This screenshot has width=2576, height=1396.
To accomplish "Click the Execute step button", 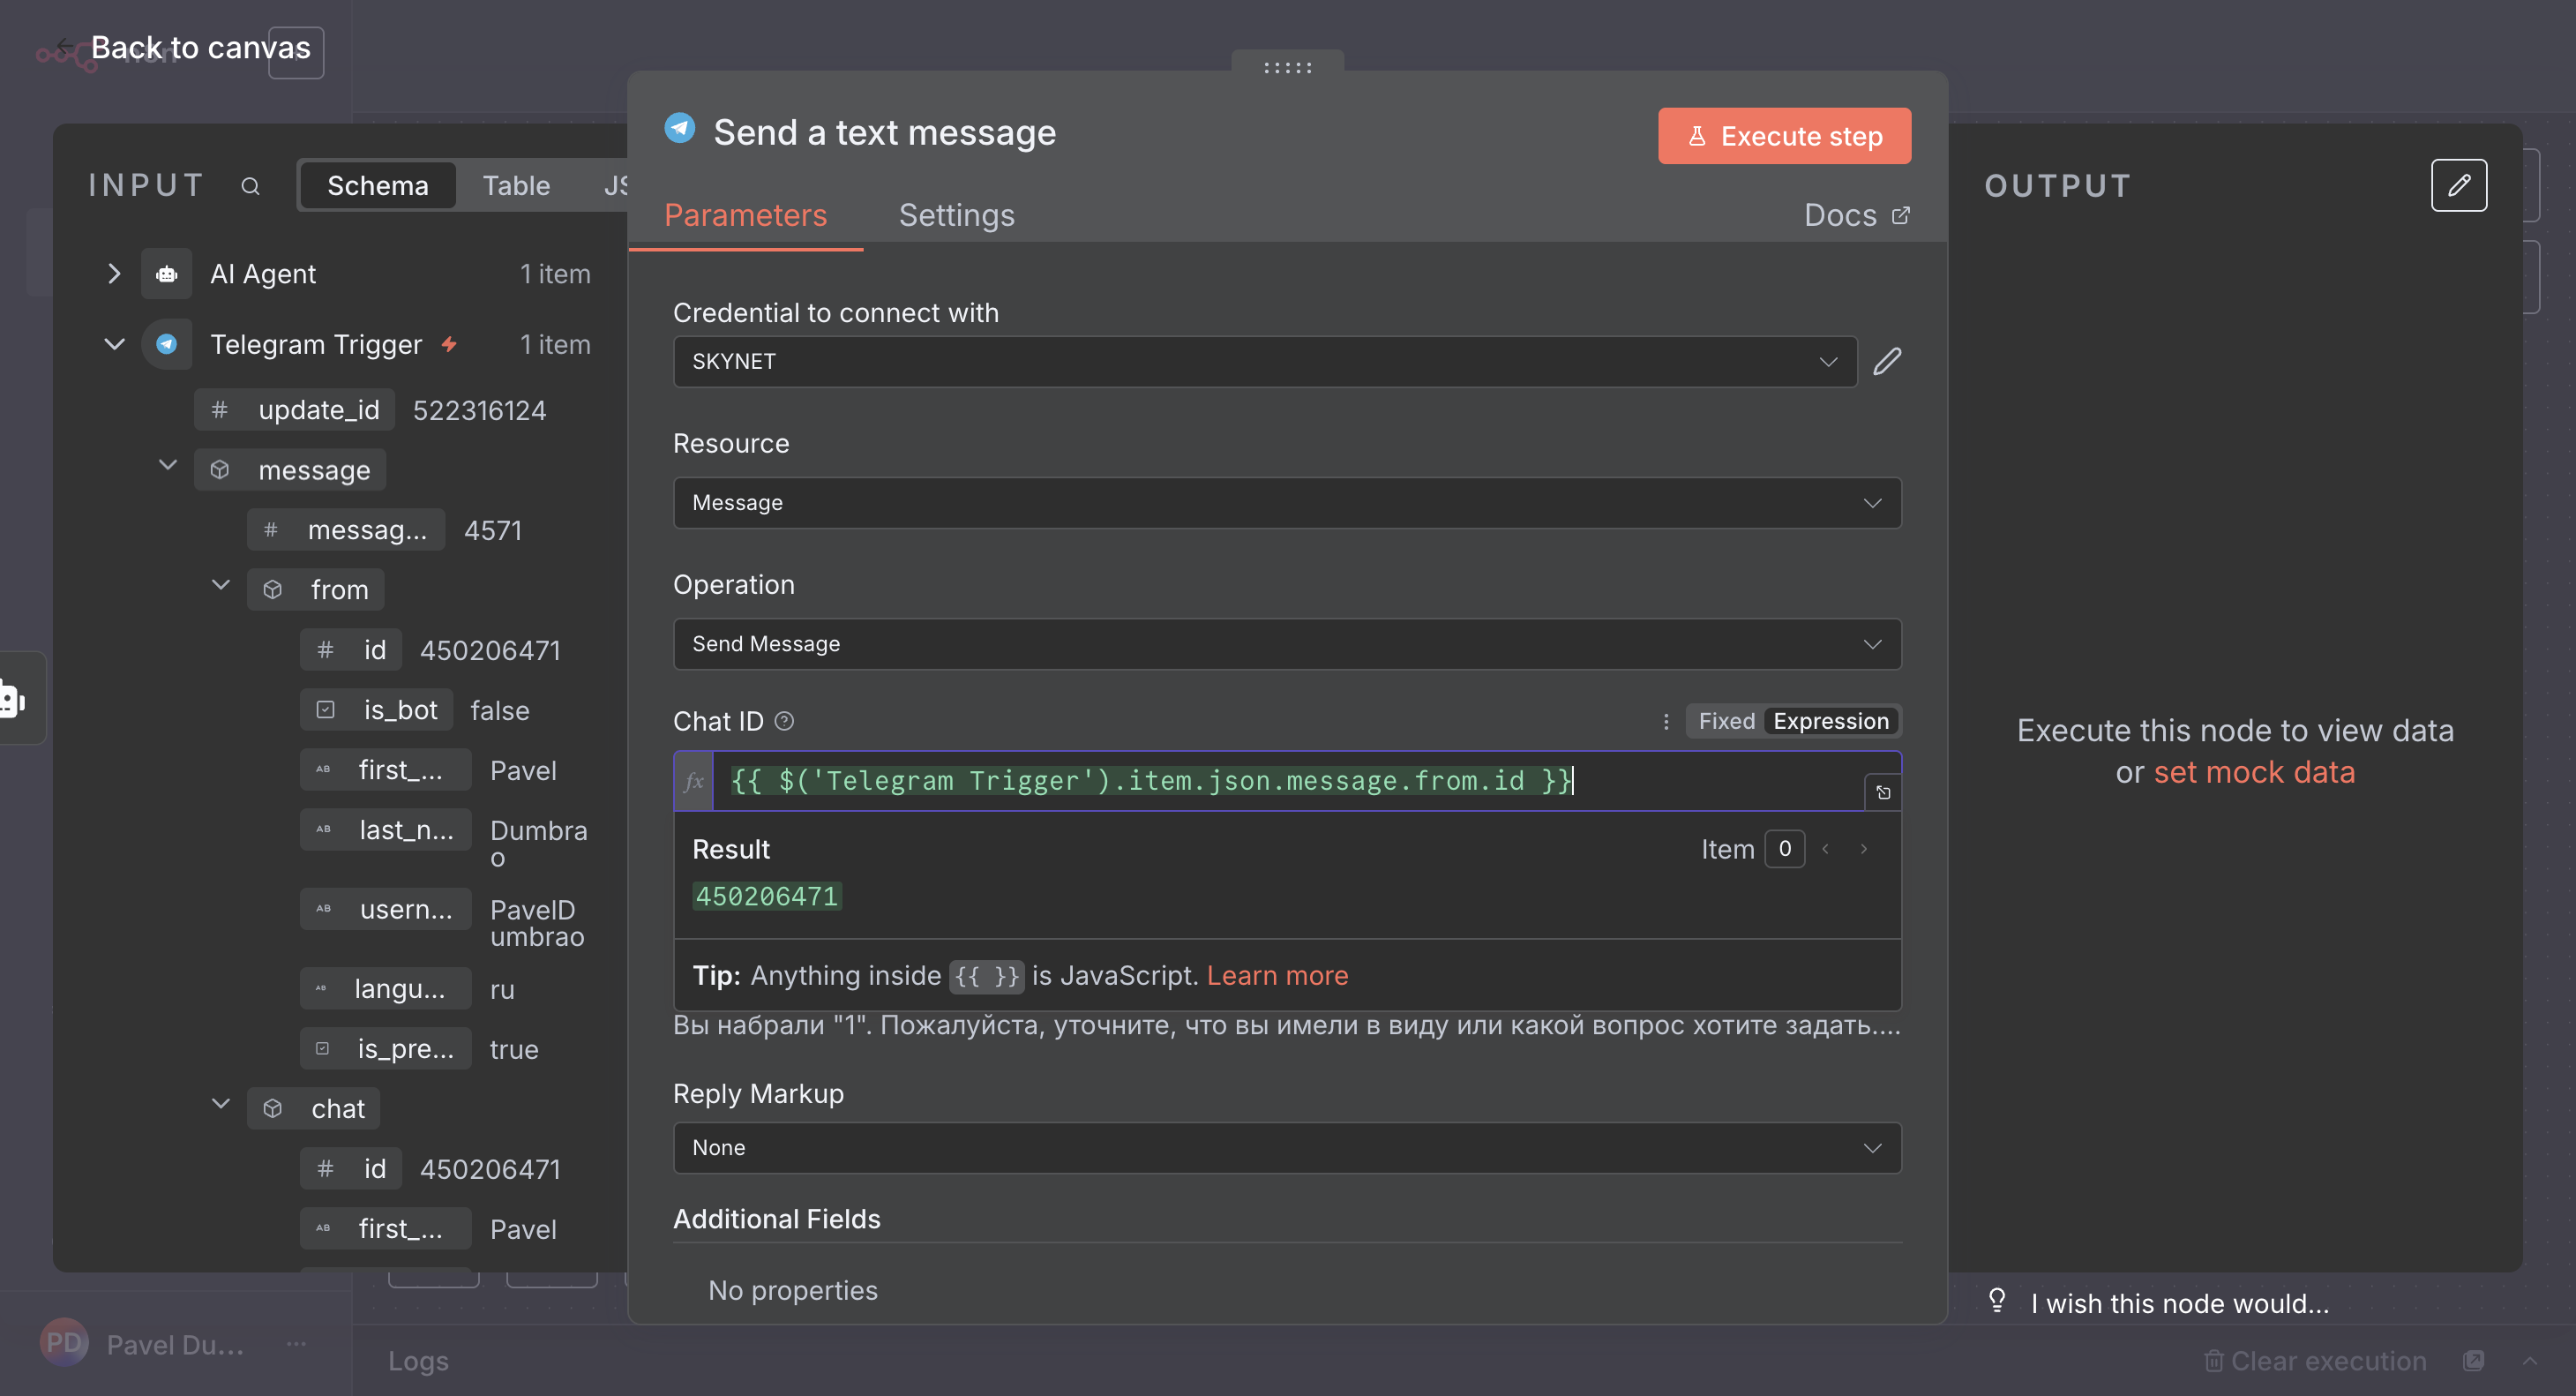I will tap(1784, 136).
